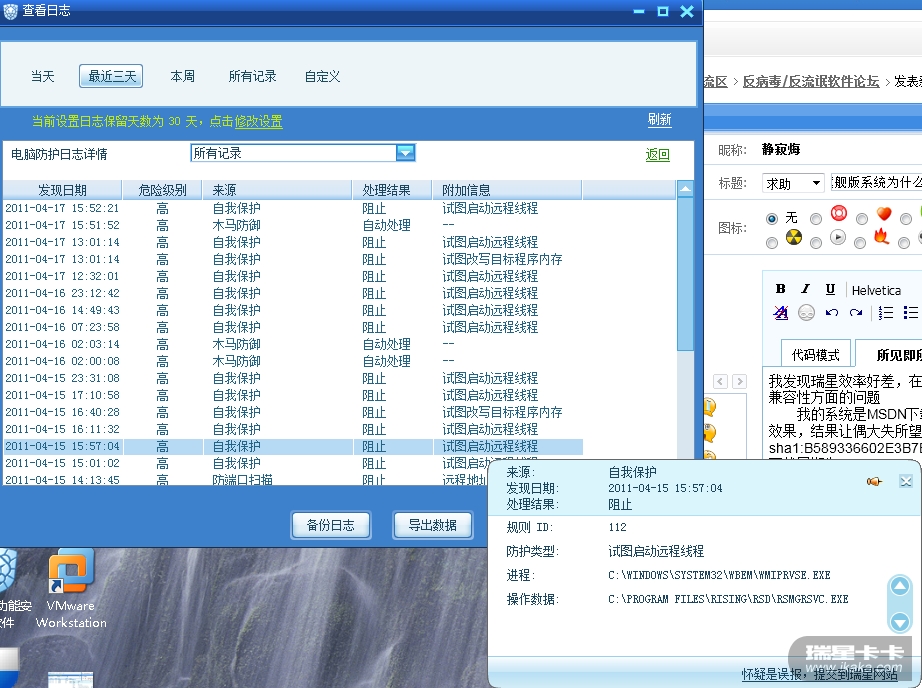Viewport: 922px width, 688px height.
Task: Click the 导出数据 button
Action: [x=433, y=525]
